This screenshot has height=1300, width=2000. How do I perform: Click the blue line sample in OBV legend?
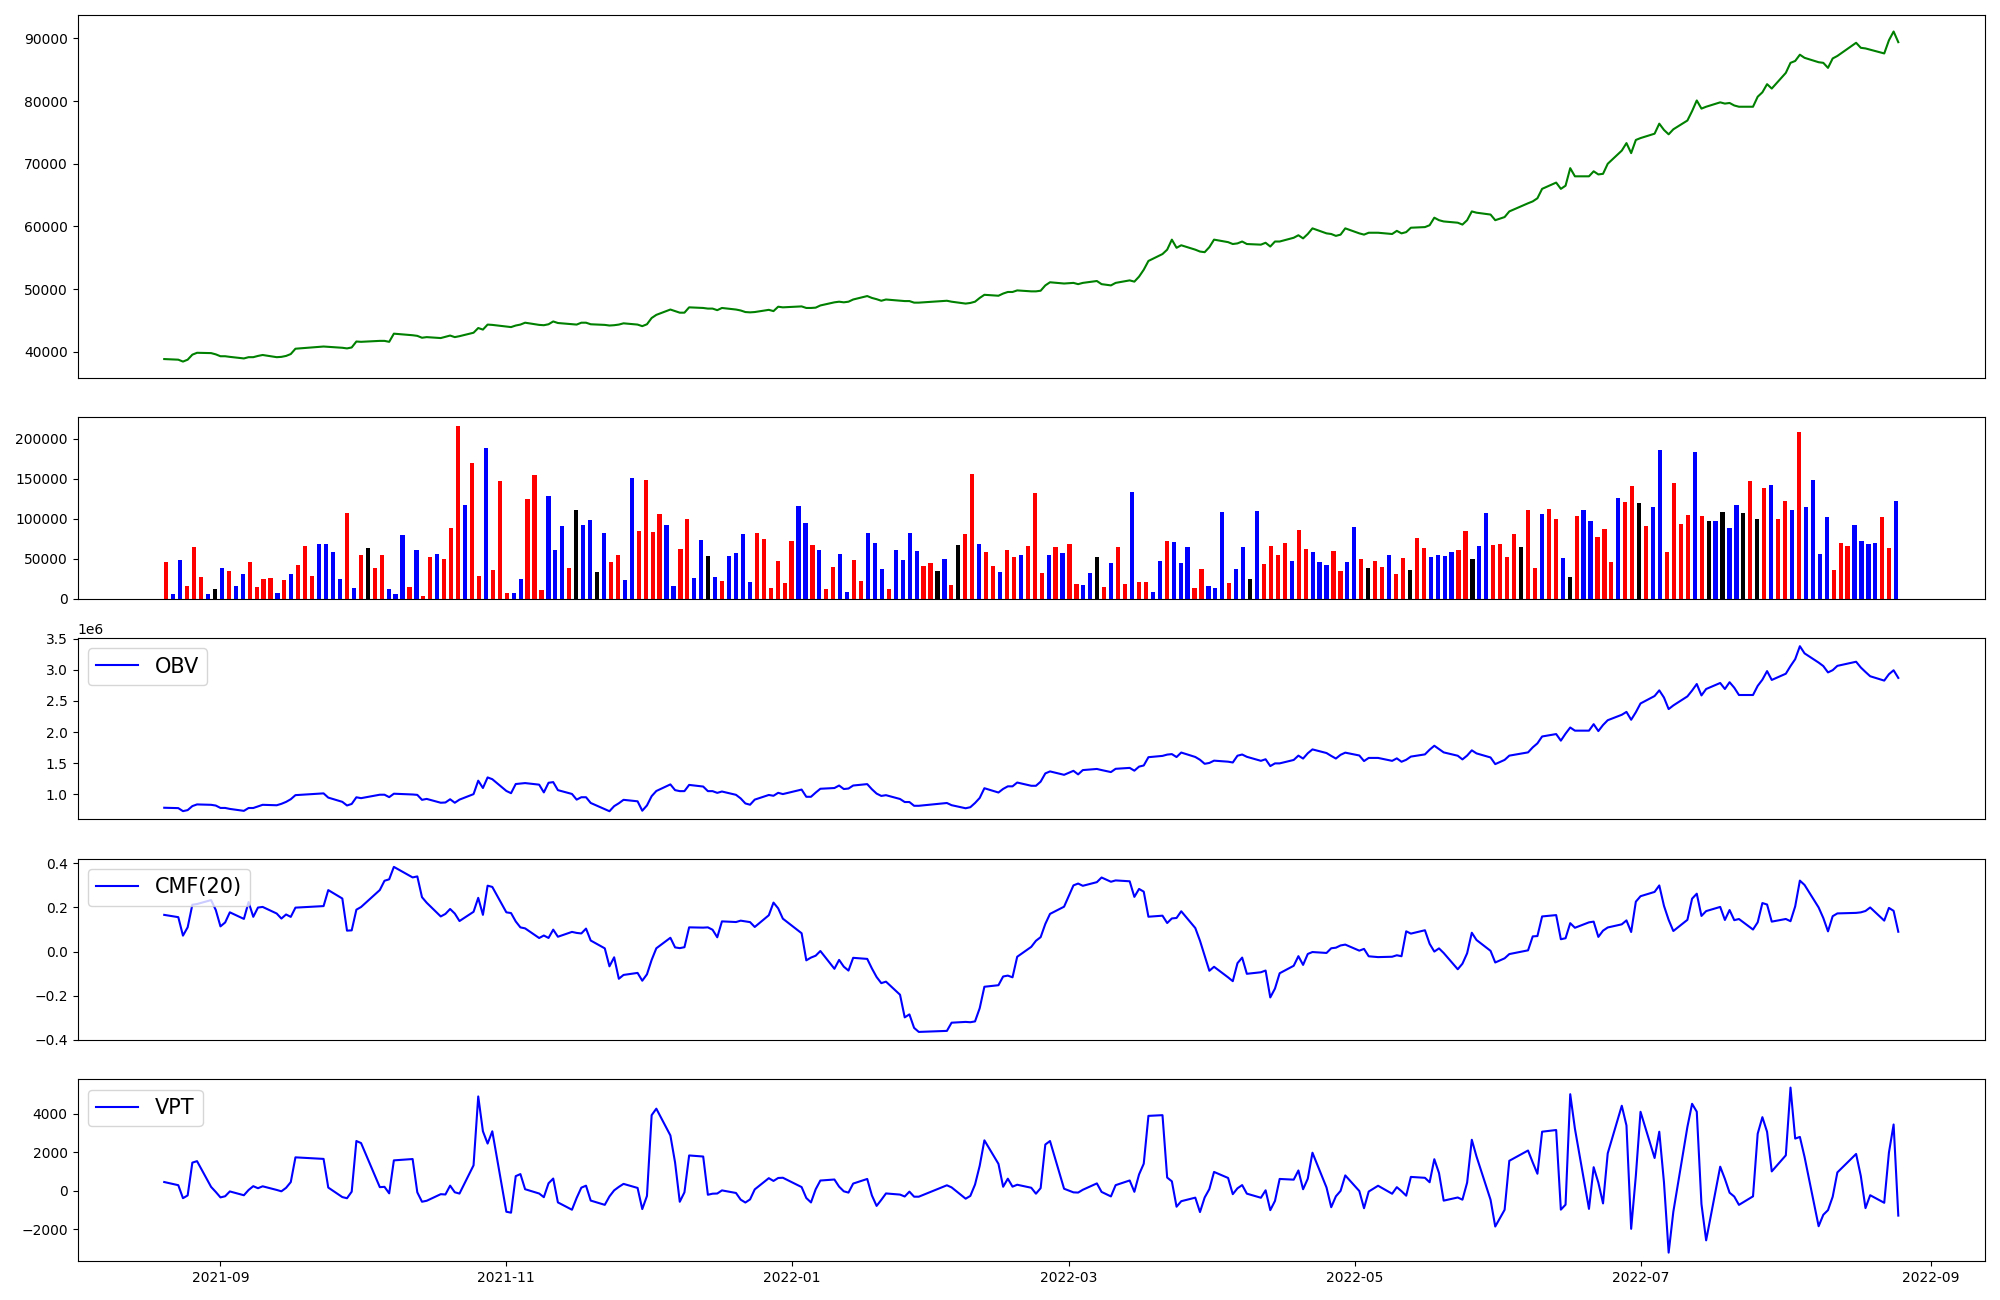click(118, 666)
